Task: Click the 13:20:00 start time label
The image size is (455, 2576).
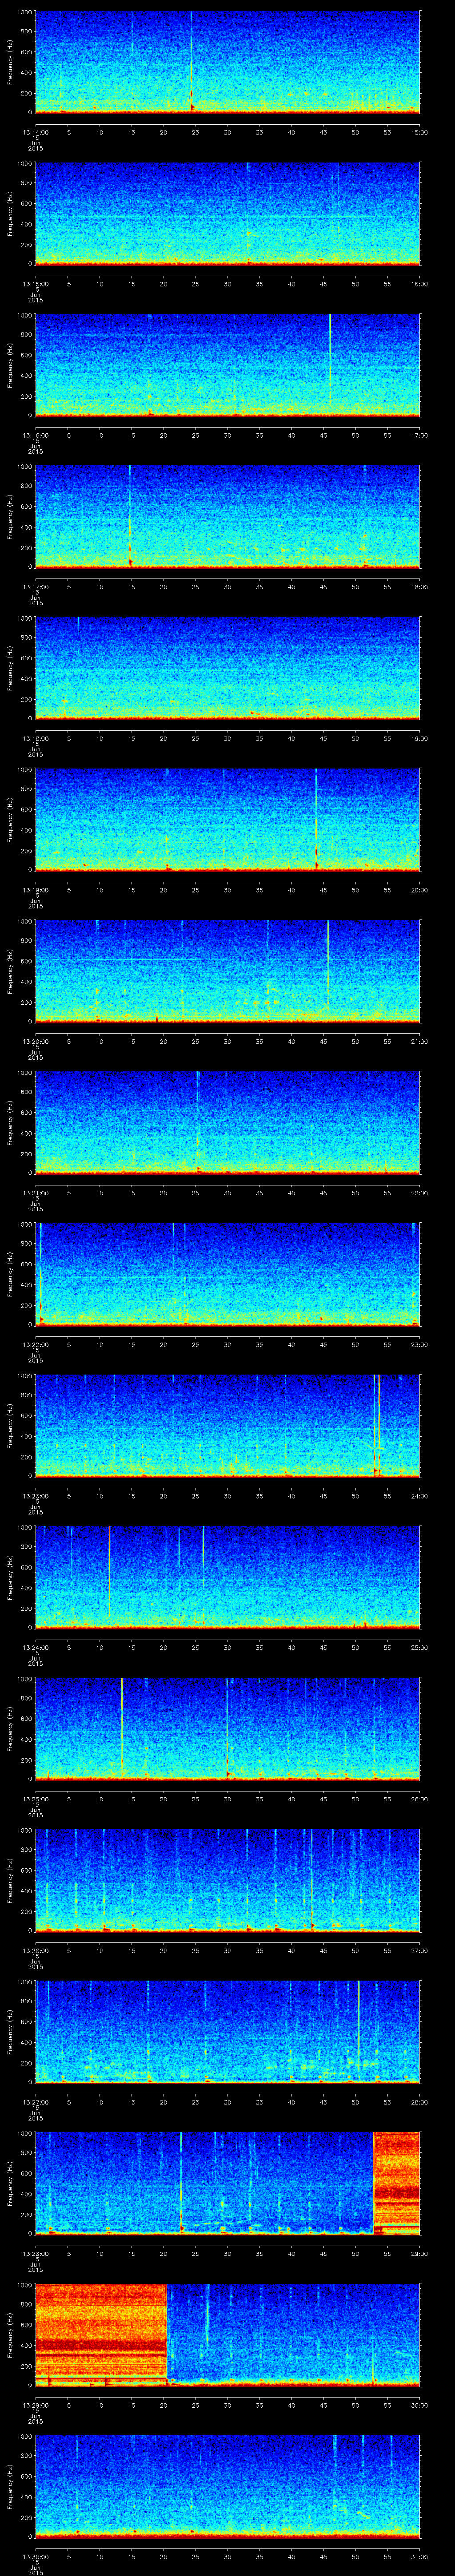Action: (35, 1041)
